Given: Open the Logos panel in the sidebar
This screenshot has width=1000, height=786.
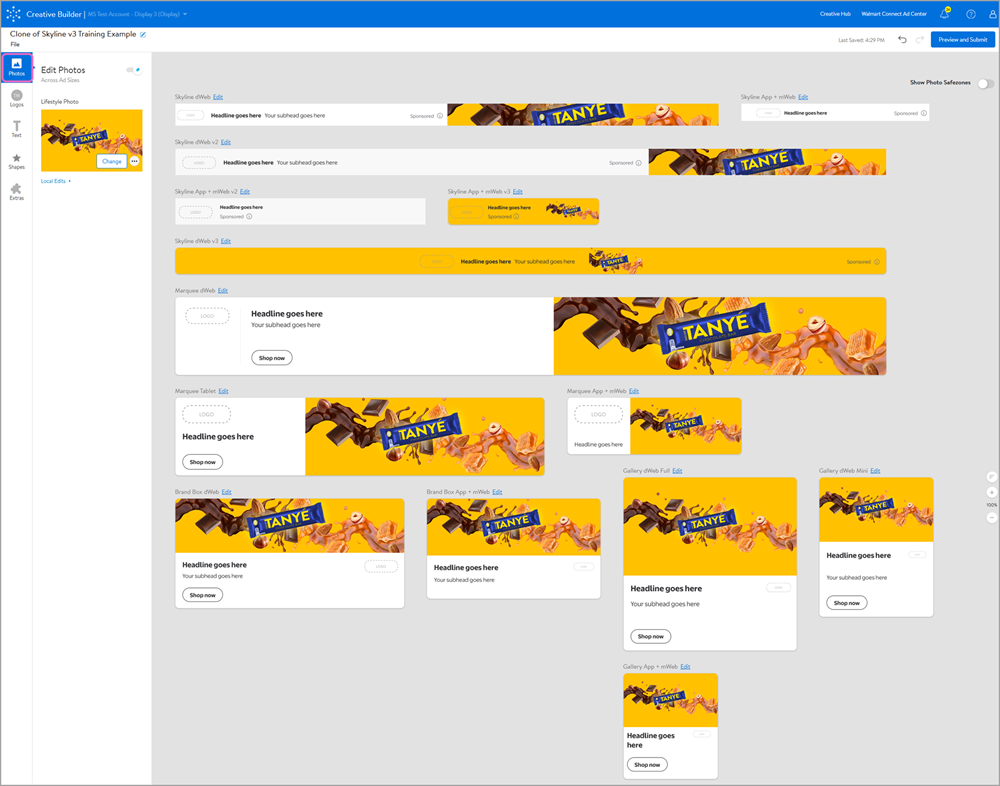Looking at the screenshot, I should coord(17,98).
